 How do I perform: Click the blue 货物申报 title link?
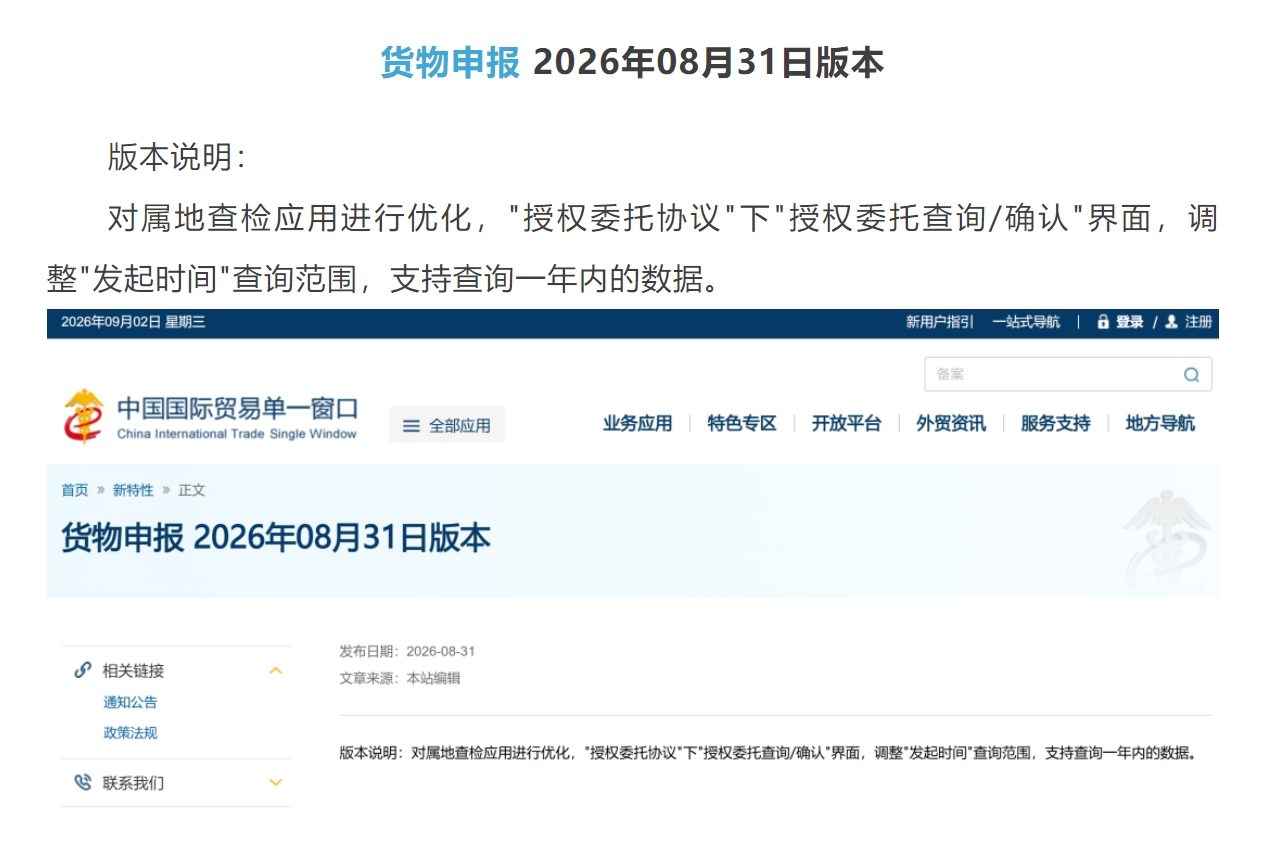(x=450, y=63)
